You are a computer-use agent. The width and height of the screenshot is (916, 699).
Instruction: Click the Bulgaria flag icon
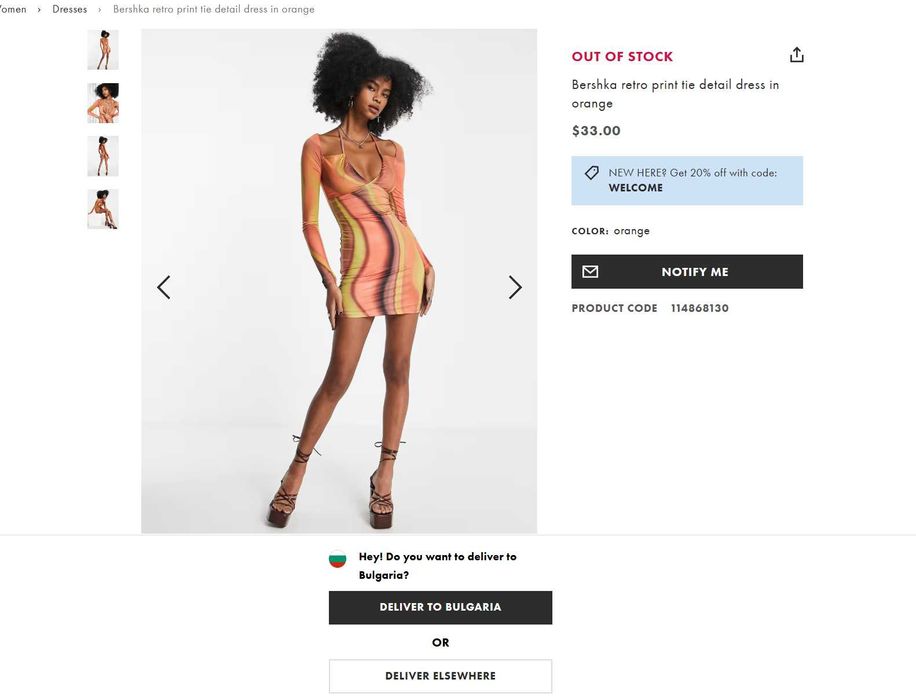tap(338, 559)
